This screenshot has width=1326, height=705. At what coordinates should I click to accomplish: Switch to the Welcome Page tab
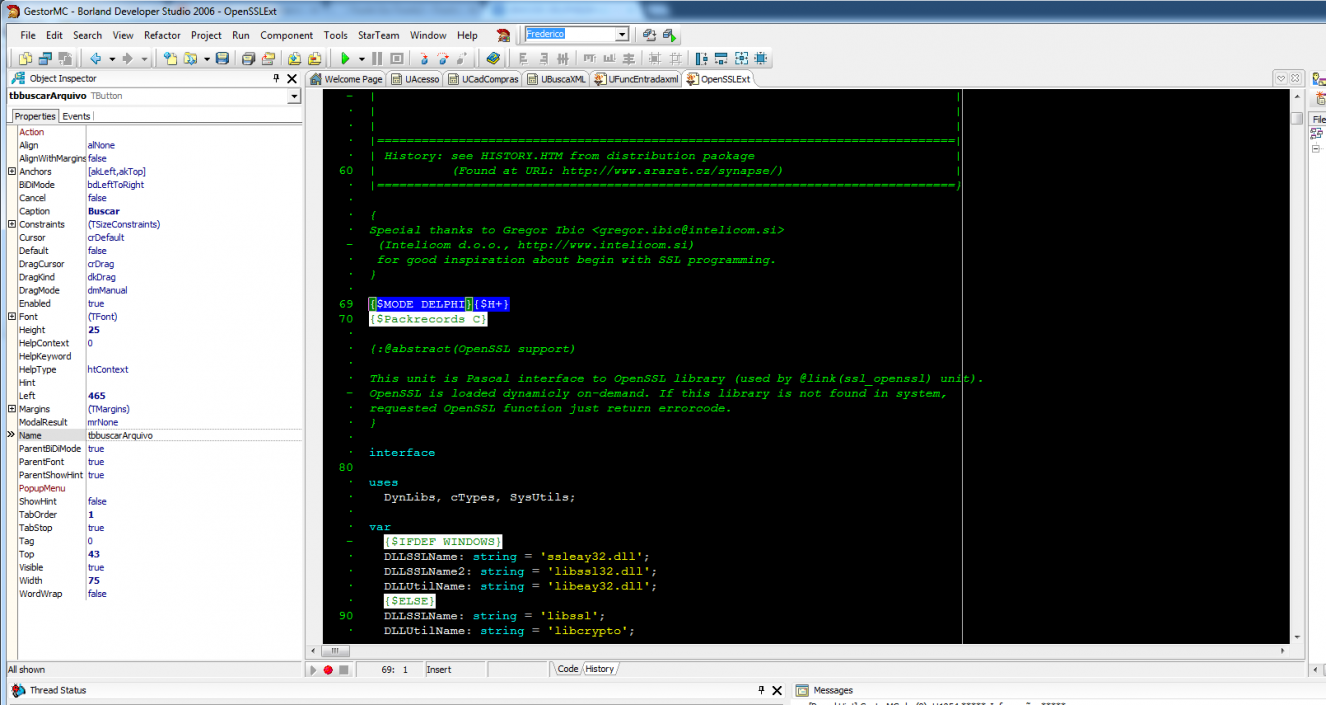point(347,79)
